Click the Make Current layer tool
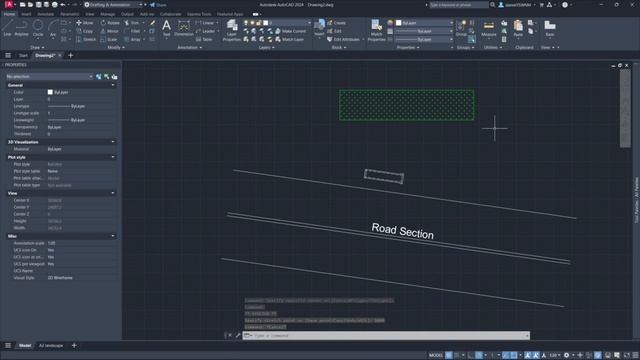This screenshot has width=640, height=360. pos(290,31)
